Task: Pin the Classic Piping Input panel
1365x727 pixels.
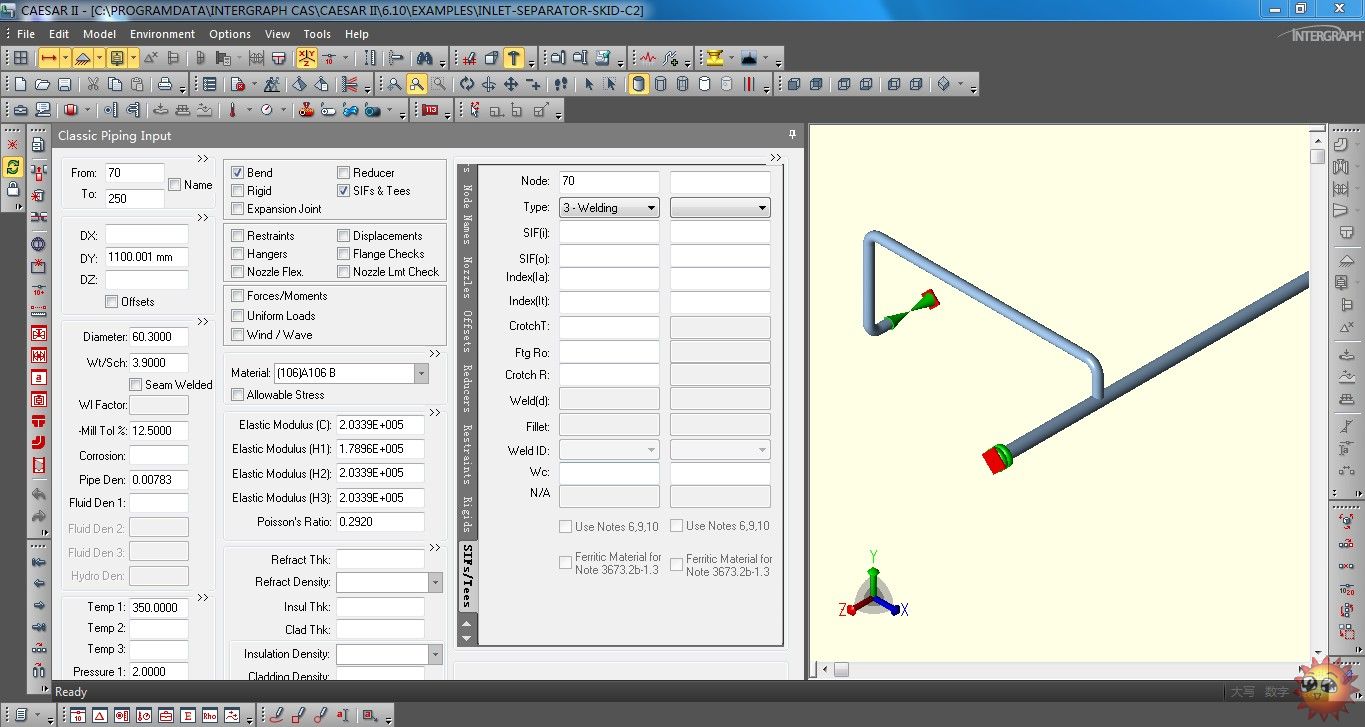Action: (x=792, y=134)
